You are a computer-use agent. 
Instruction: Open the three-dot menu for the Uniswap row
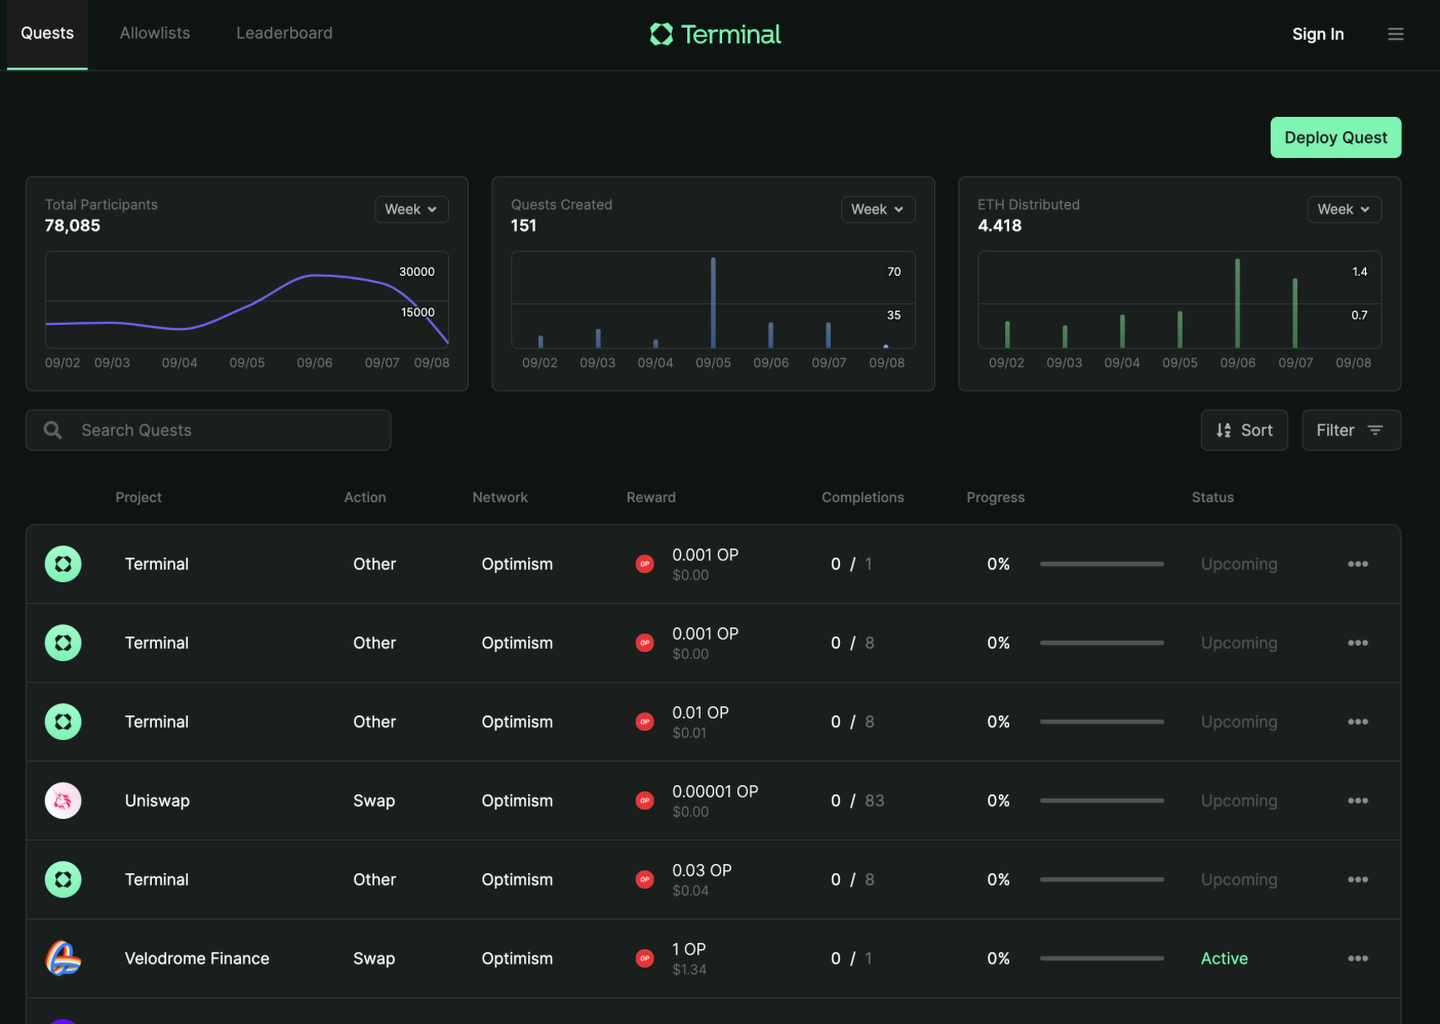pos(1357,801)
